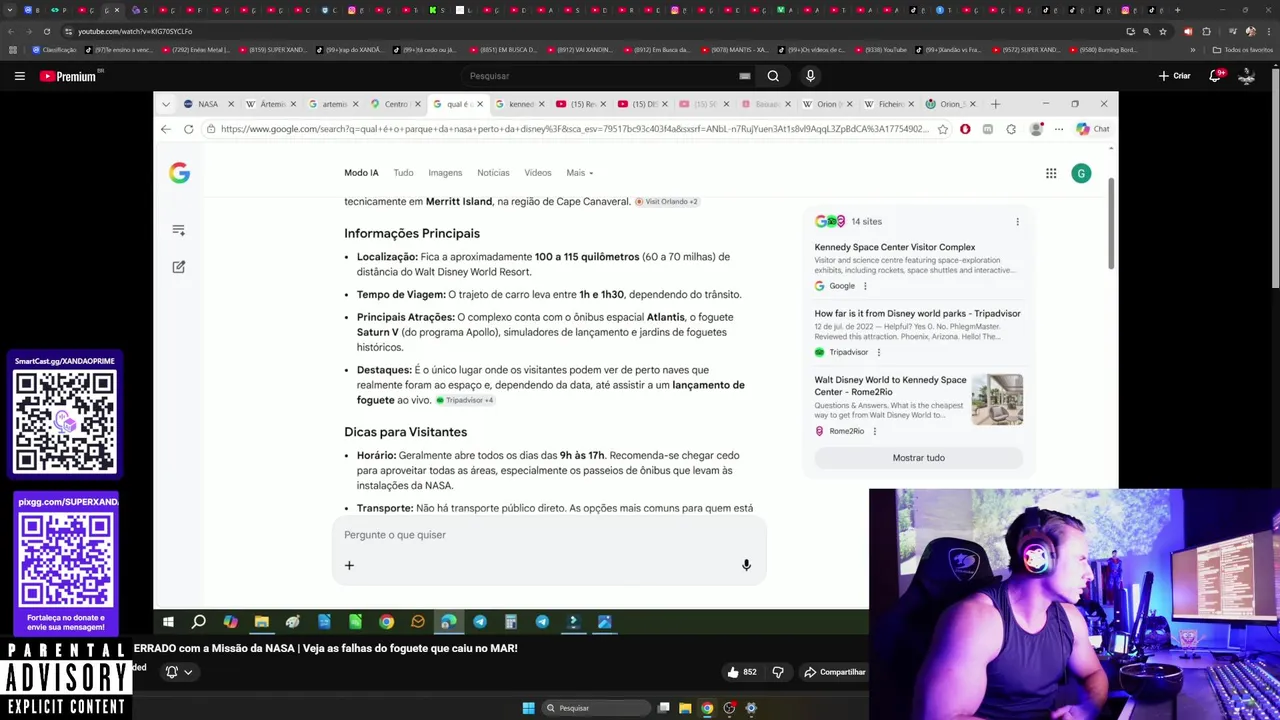1280x720 pixels.
Task: Open the red Opera-style extension icon
Action: coord(965,129)
